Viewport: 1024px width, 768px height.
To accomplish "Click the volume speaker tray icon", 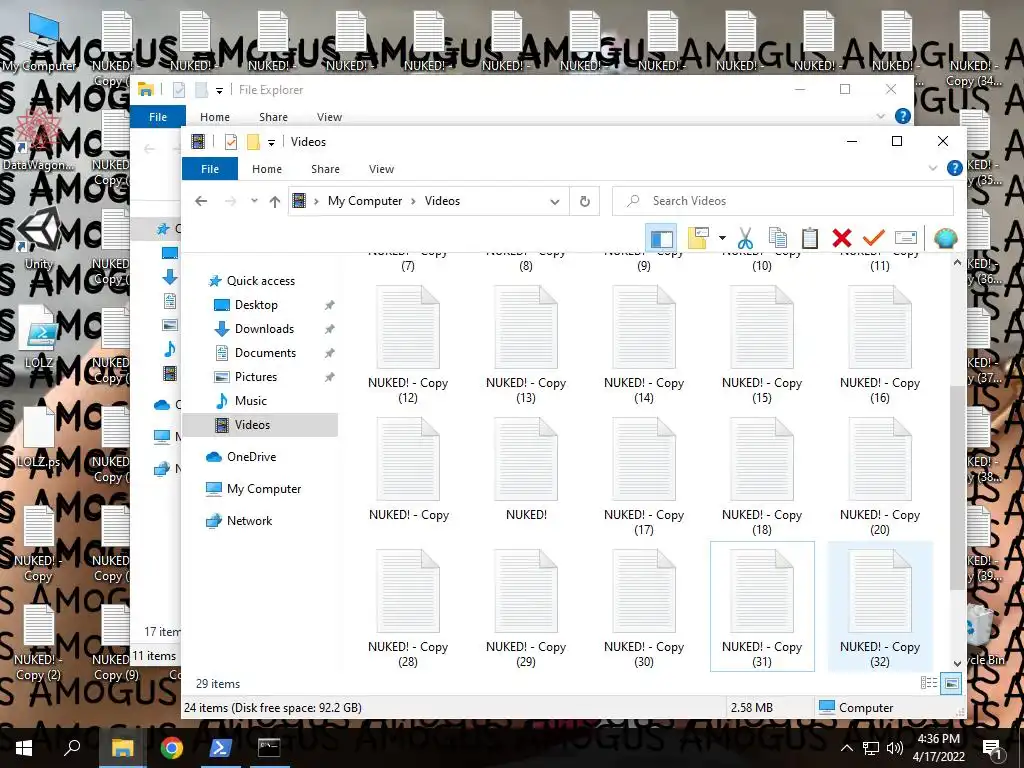I will pos(894,748).
